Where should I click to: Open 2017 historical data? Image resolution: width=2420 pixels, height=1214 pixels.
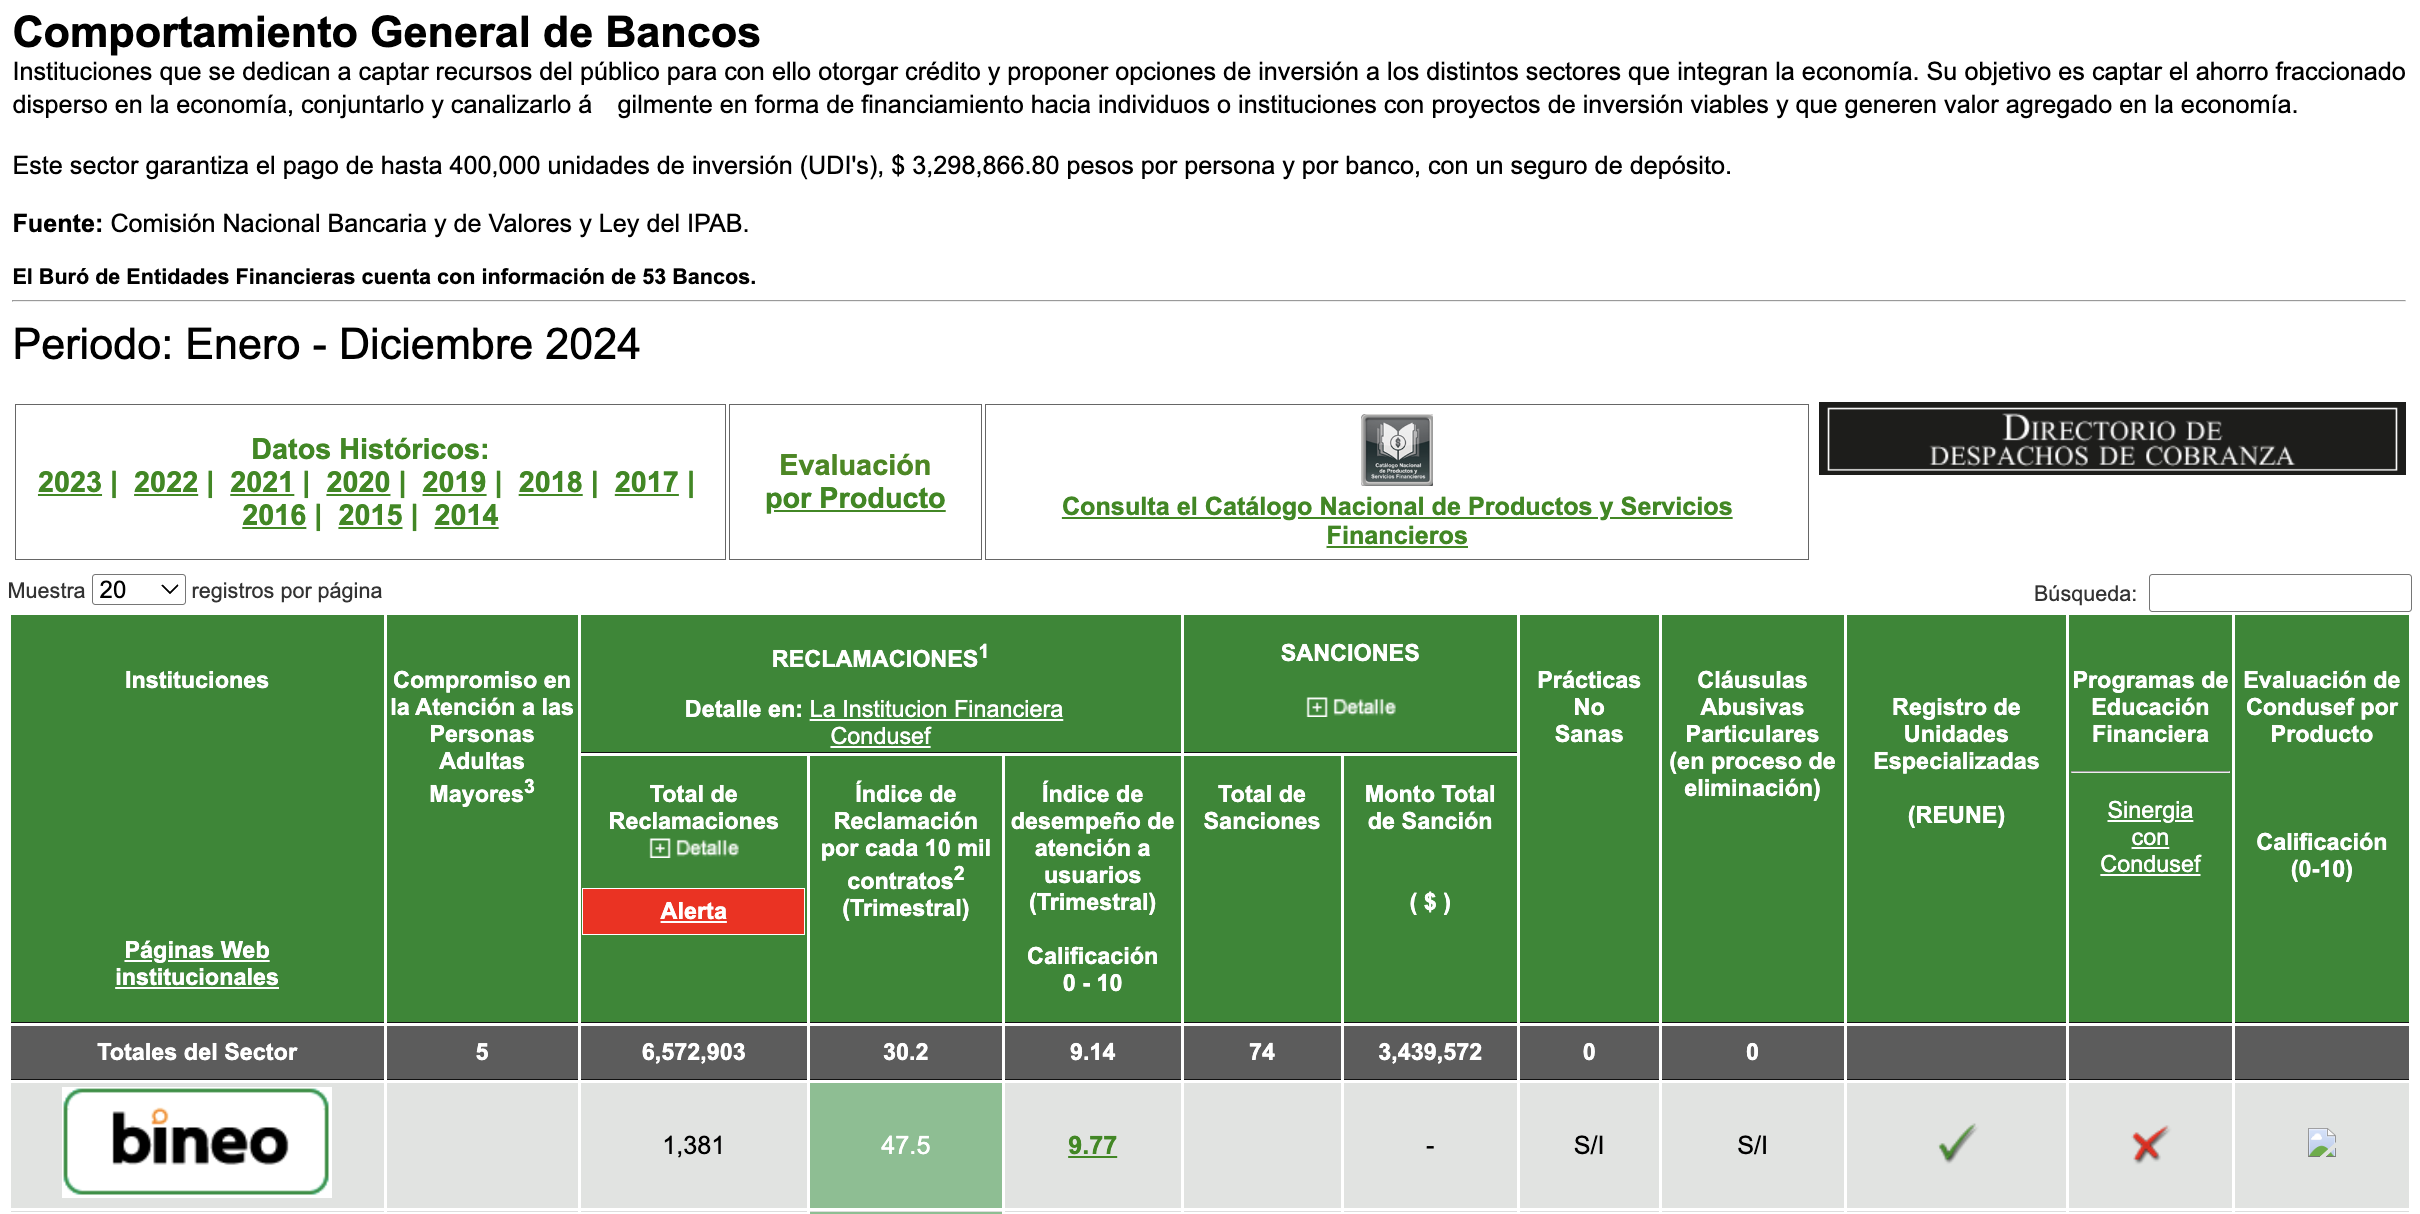click(x=646, y=482)
